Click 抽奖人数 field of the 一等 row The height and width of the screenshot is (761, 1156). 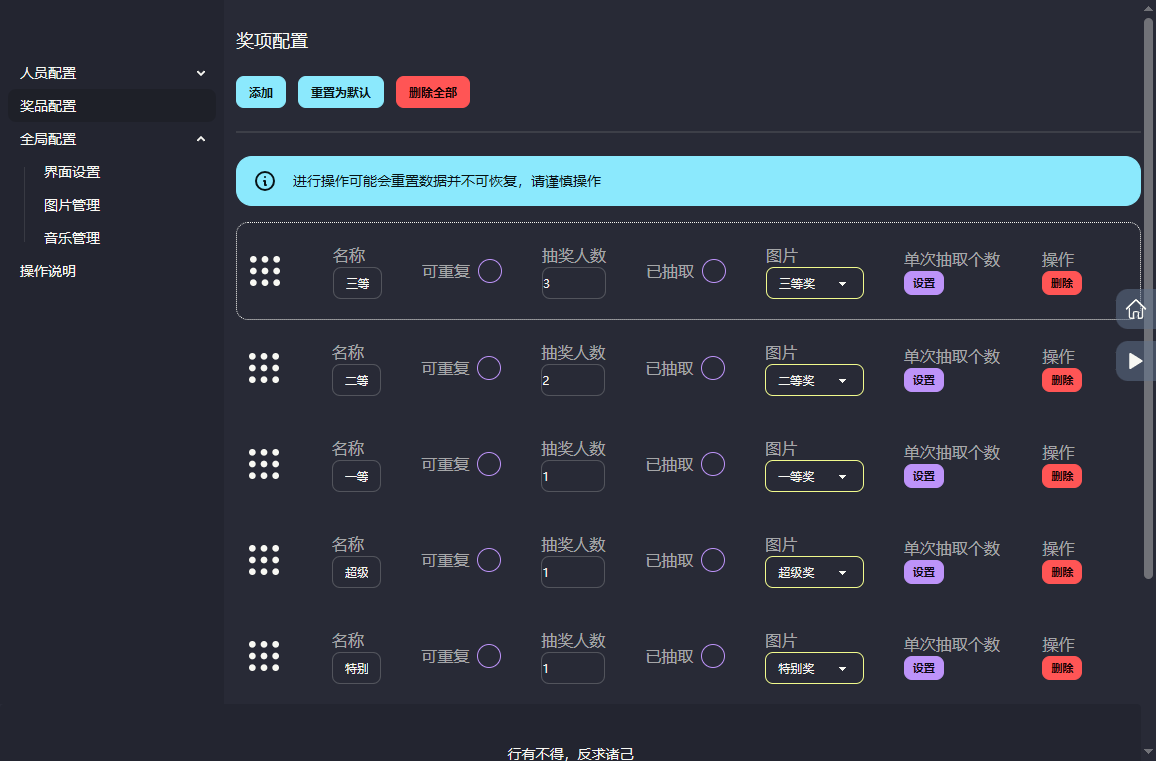tap(573, 476)
